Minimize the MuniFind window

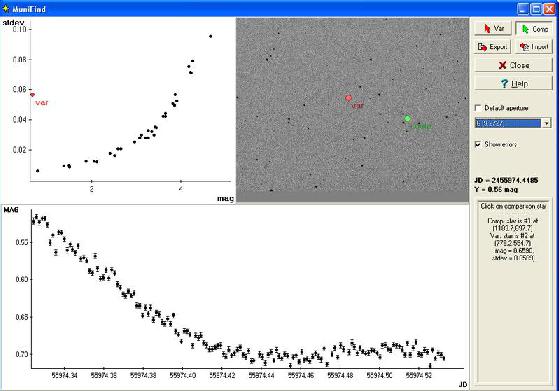(523, 9)
